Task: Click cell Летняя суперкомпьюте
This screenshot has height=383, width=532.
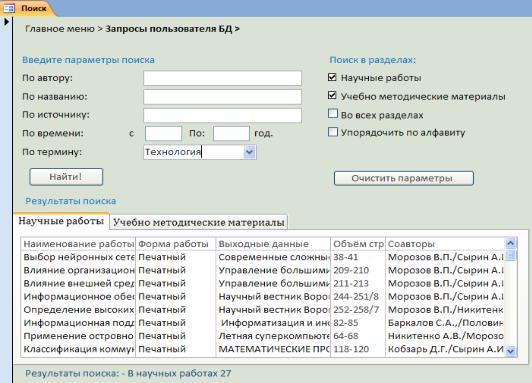Action: pyautogui.click(x=274, y=336)
